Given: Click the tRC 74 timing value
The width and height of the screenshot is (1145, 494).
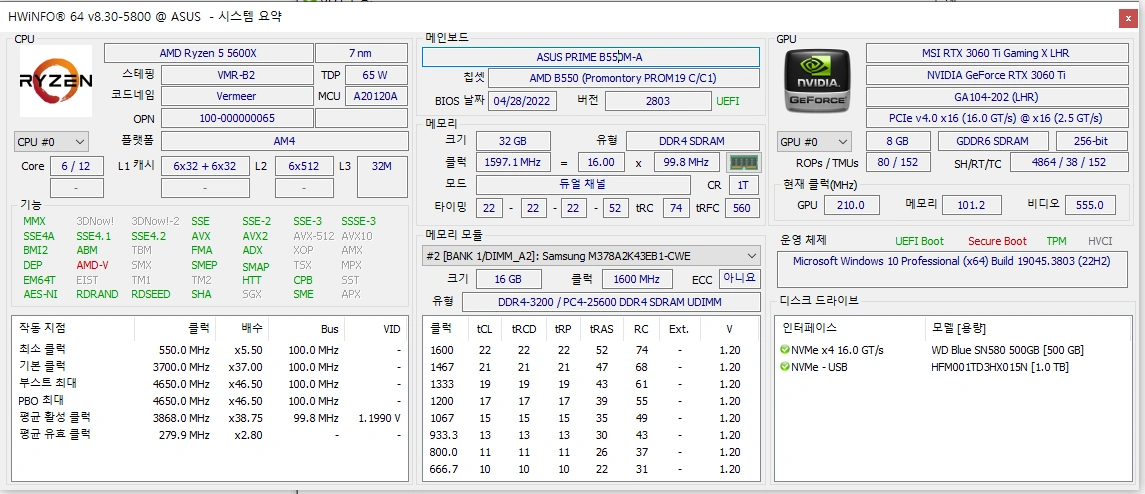Looking at the screenshot, I should click(x=676, y=208).
